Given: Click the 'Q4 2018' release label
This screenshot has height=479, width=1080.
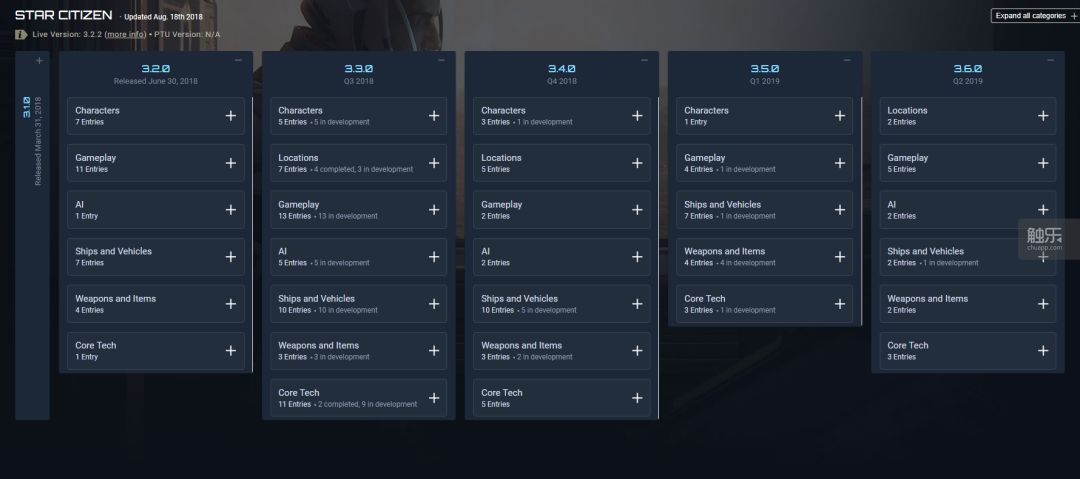Looking at the screenshot, I should 561,81.
